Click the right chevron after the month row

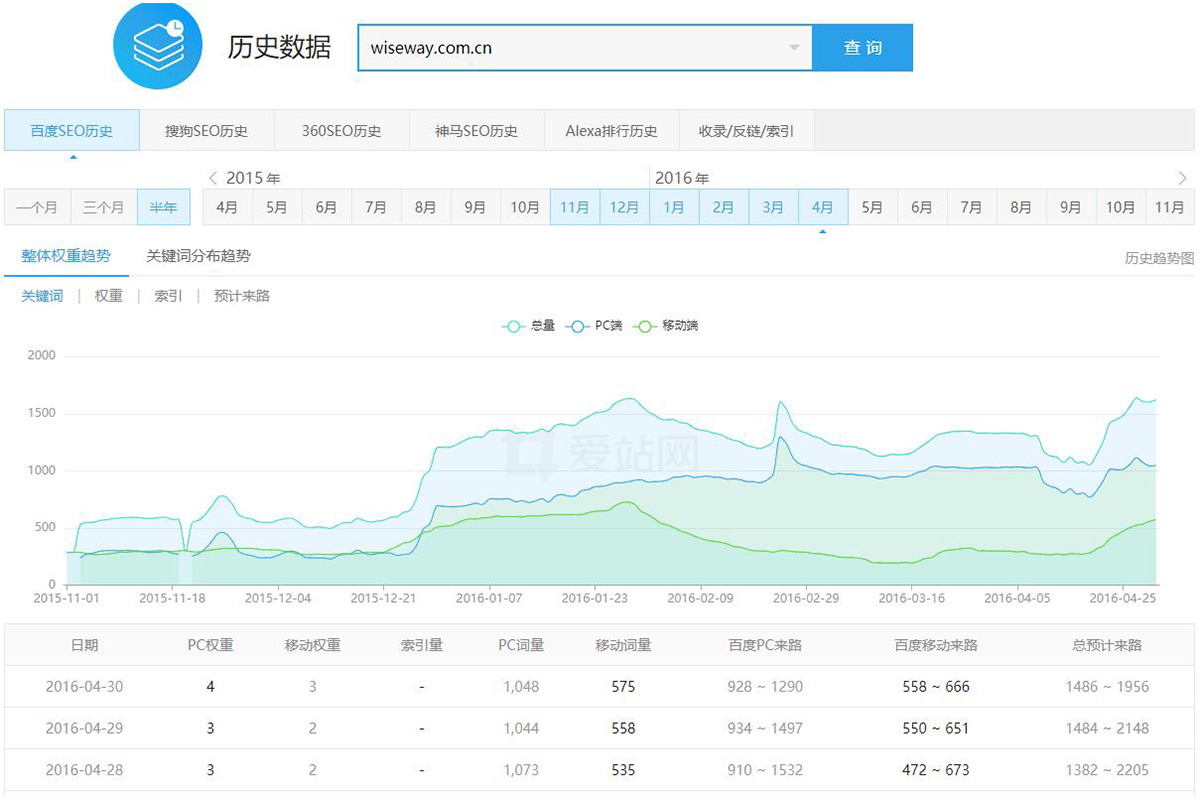(1183, 178)
